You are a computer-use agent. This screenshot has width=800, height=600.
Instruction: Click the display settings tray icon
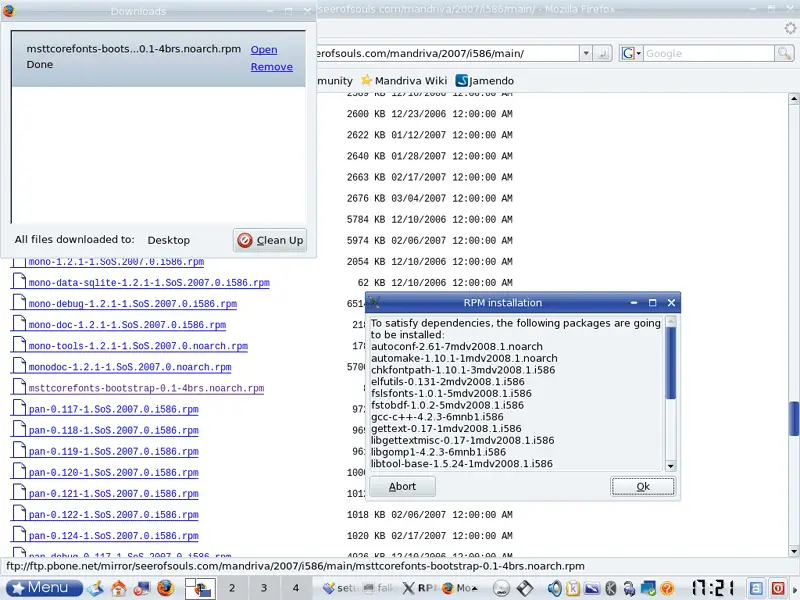click(x=592, y=588)
